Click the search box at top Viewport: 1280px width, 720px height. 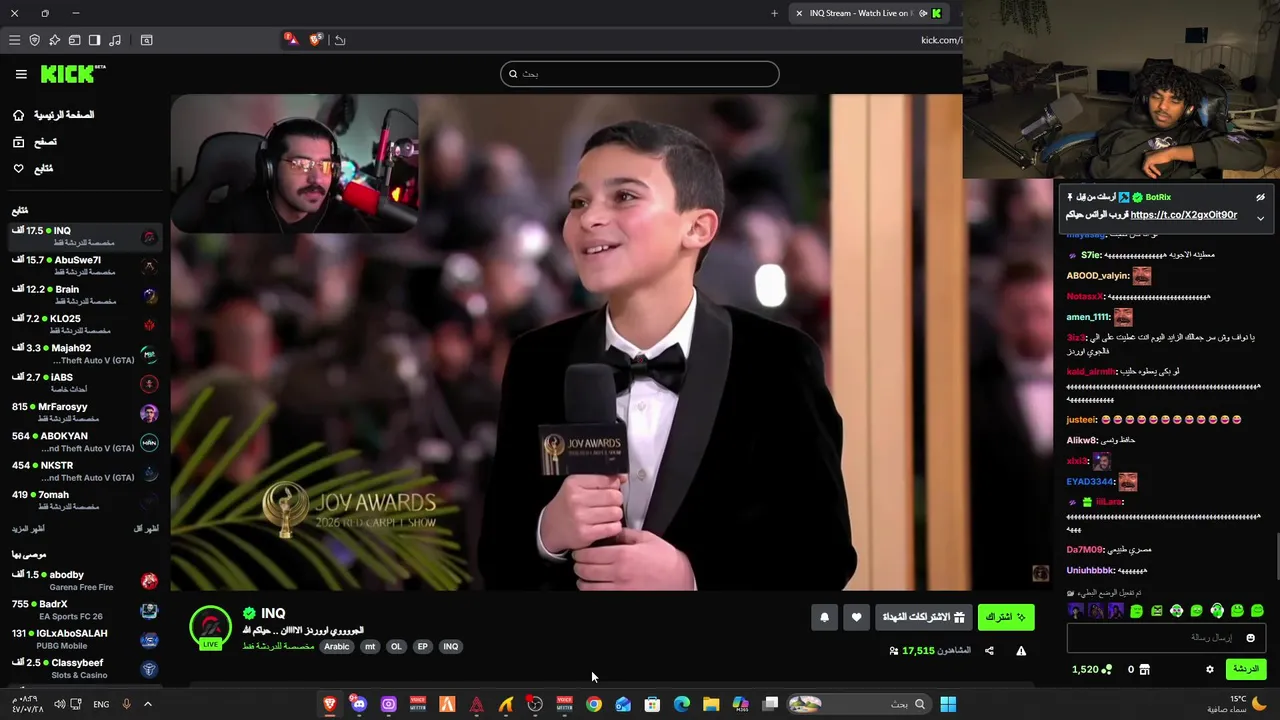point(640,74)
